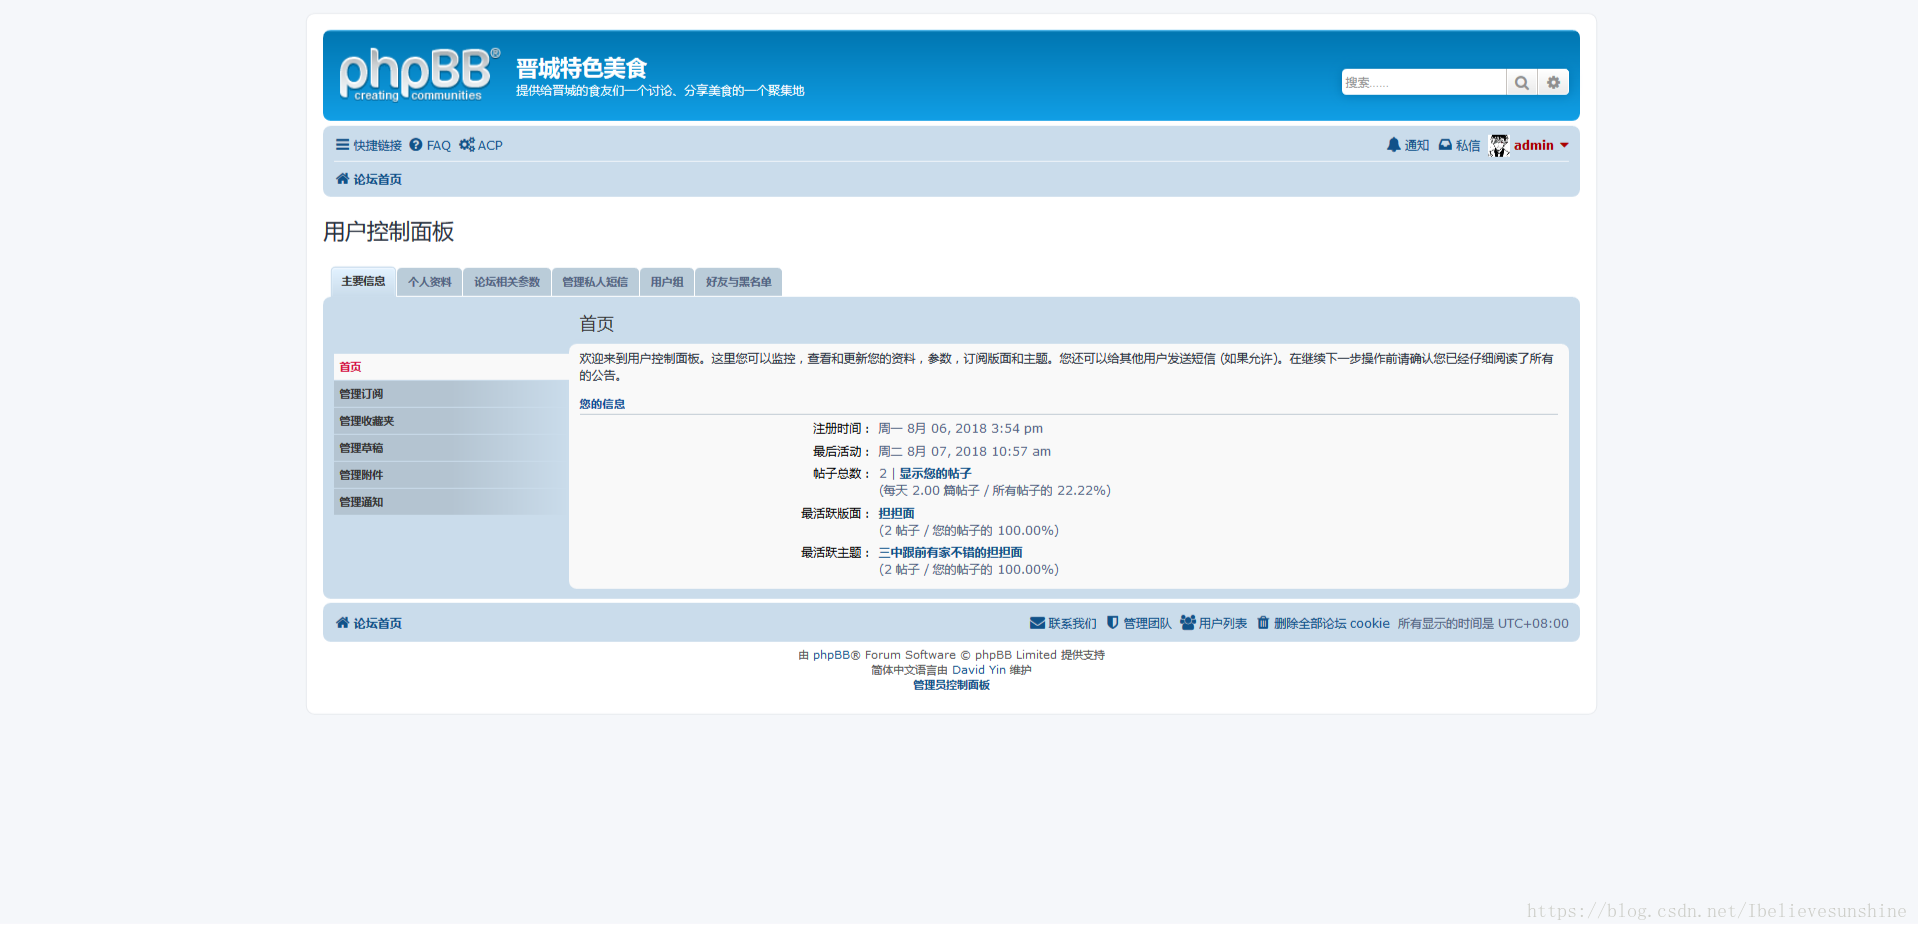Click the 管理团队 shield icon
Viewport: 1918px width, 931px height.
point(1112,623)
